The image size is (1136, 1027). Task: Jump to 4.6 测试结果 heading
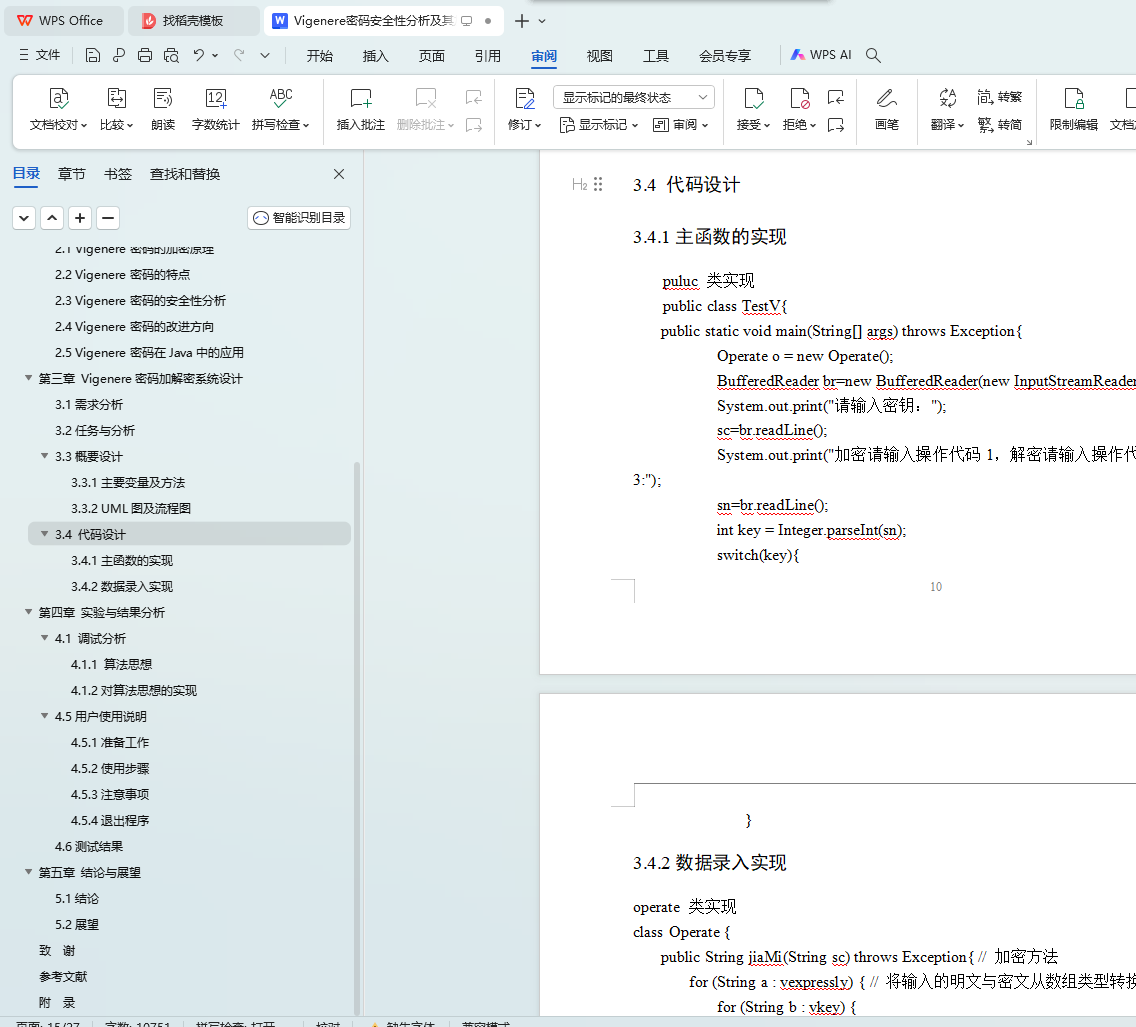(89, 846)
